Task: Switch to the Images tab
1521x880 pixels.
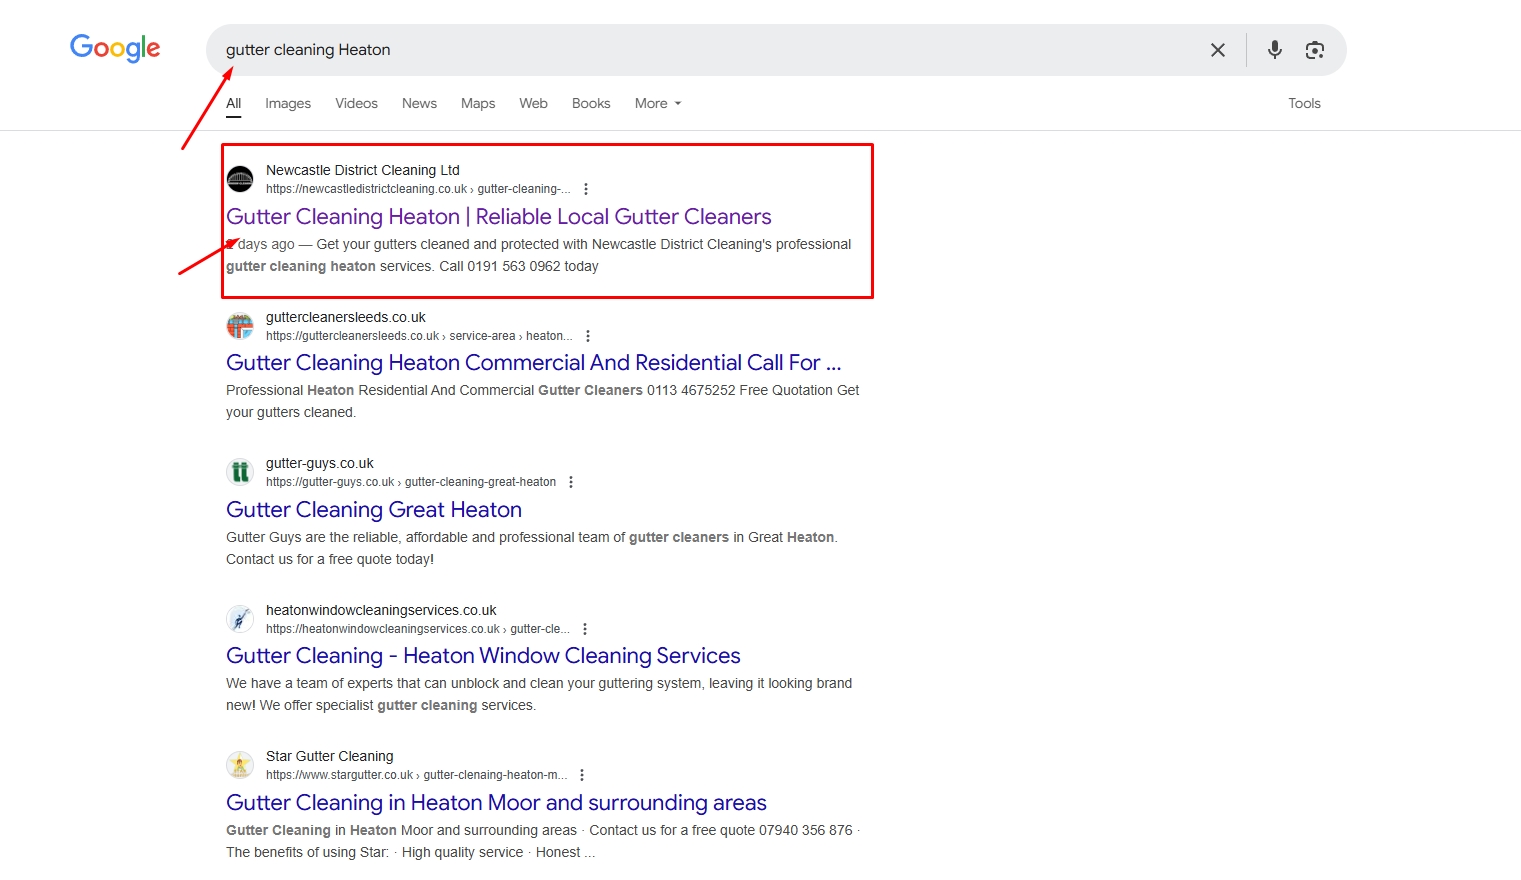Action: pos(288,103)
